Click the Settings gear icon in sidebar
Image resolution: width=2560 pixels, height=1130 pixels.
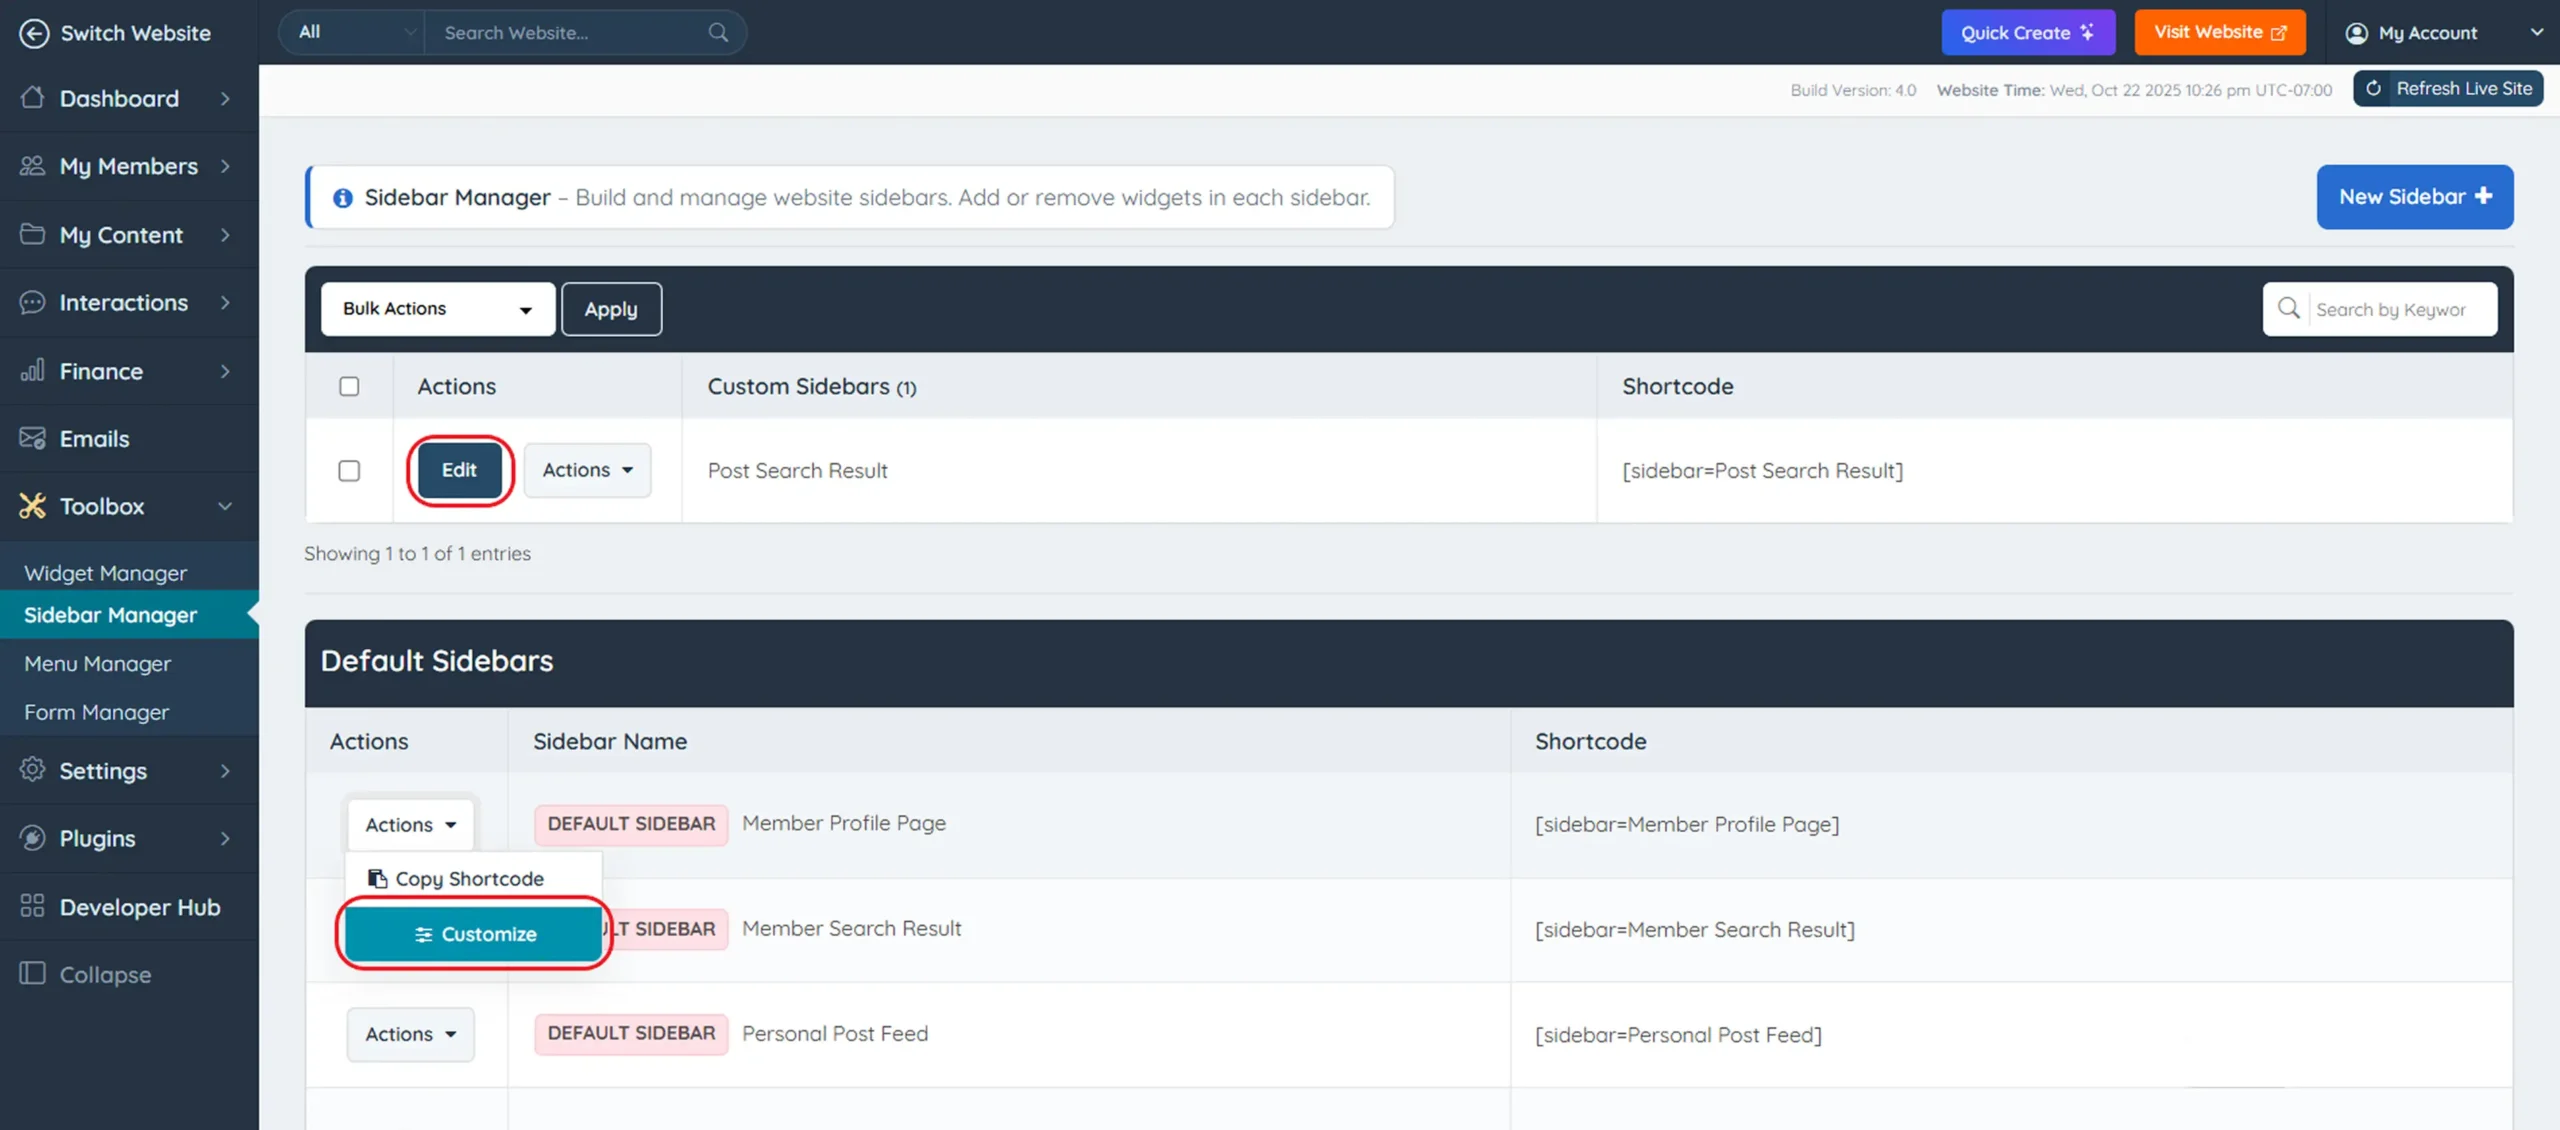click(33, 770)
